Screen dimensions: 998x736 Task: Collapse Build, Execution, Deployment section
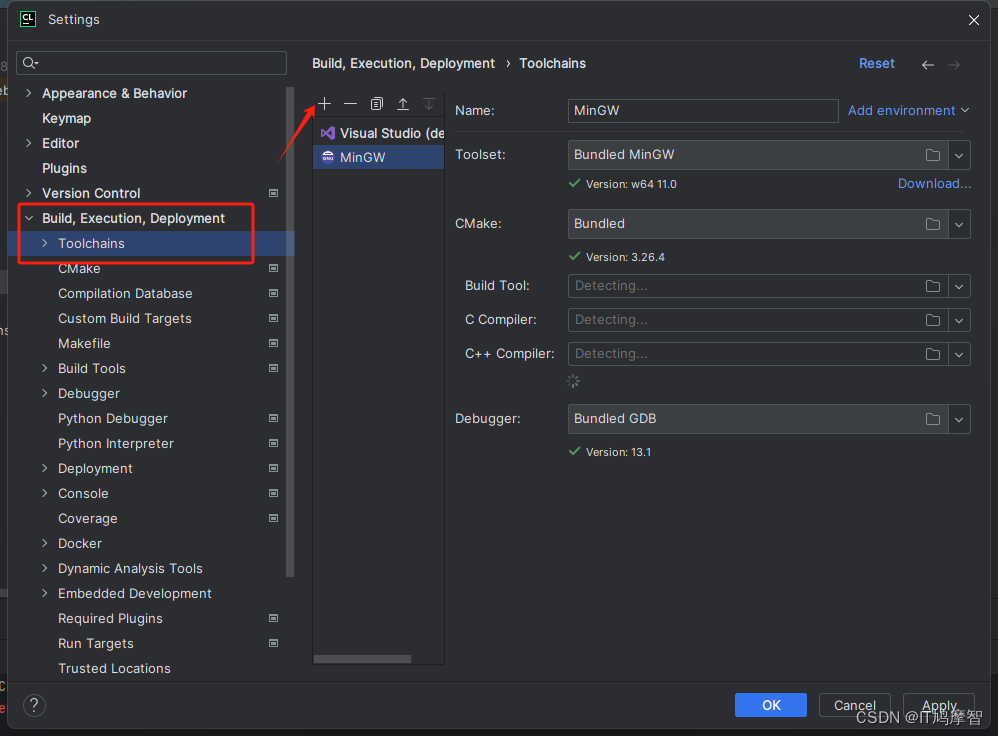pos(29,218)
